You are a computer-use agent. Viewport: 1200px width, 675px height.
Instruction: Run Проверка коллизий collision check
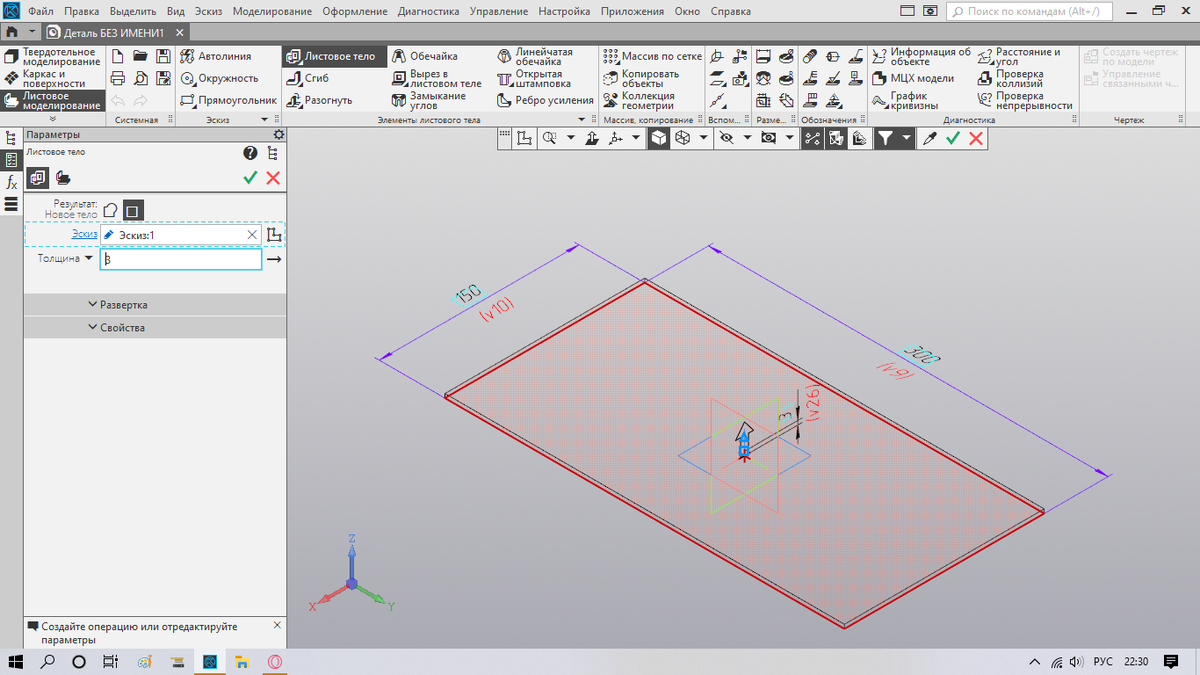(1011, 78)
